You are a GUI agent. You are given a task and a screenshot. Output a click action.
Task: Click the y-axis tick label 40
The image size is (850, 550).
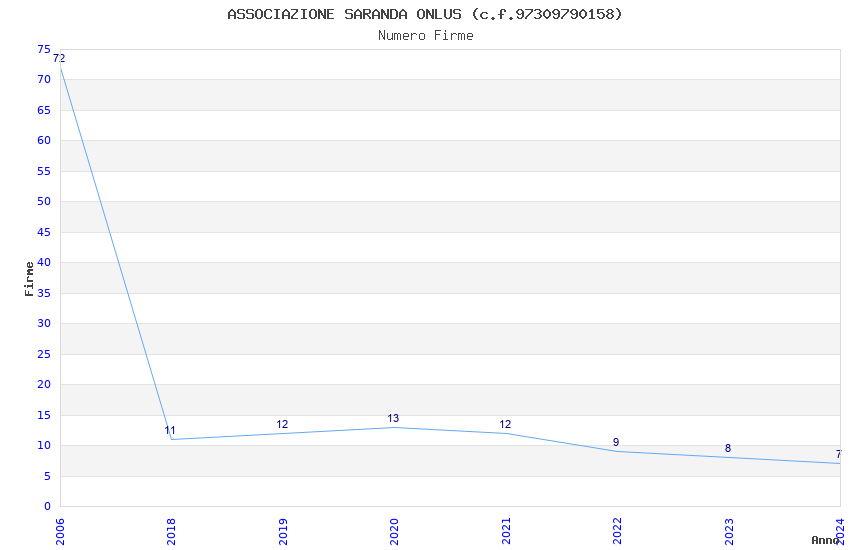44,262
